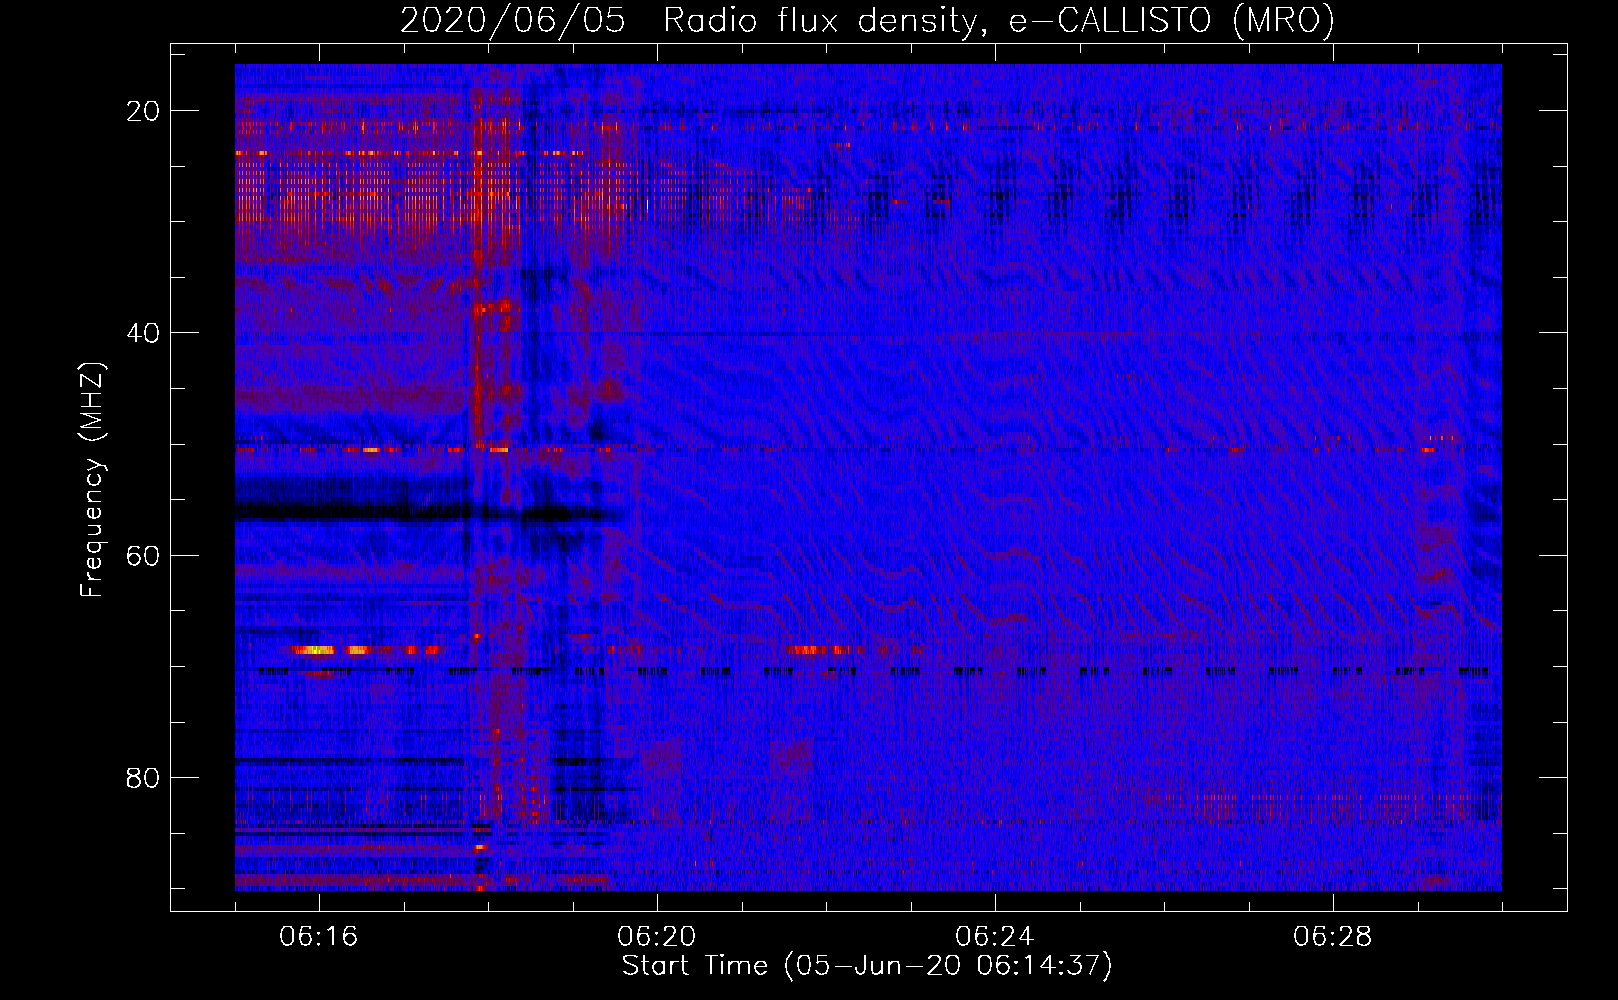Click the 06:28 time tick label
The height and width of the screenshot is (1000, 1618).
pyautogui.click(x=1333, y=937)
